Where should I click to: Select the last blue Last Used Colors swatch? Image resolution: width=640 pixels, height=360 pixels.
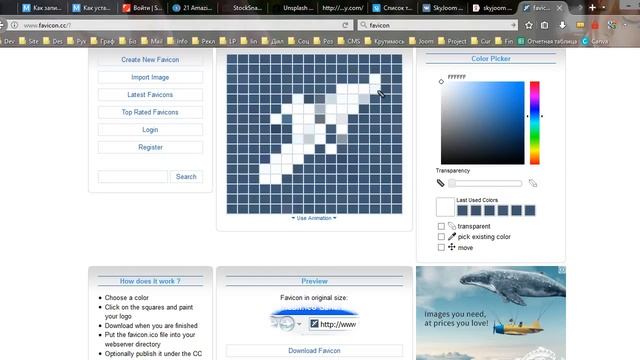530,211
